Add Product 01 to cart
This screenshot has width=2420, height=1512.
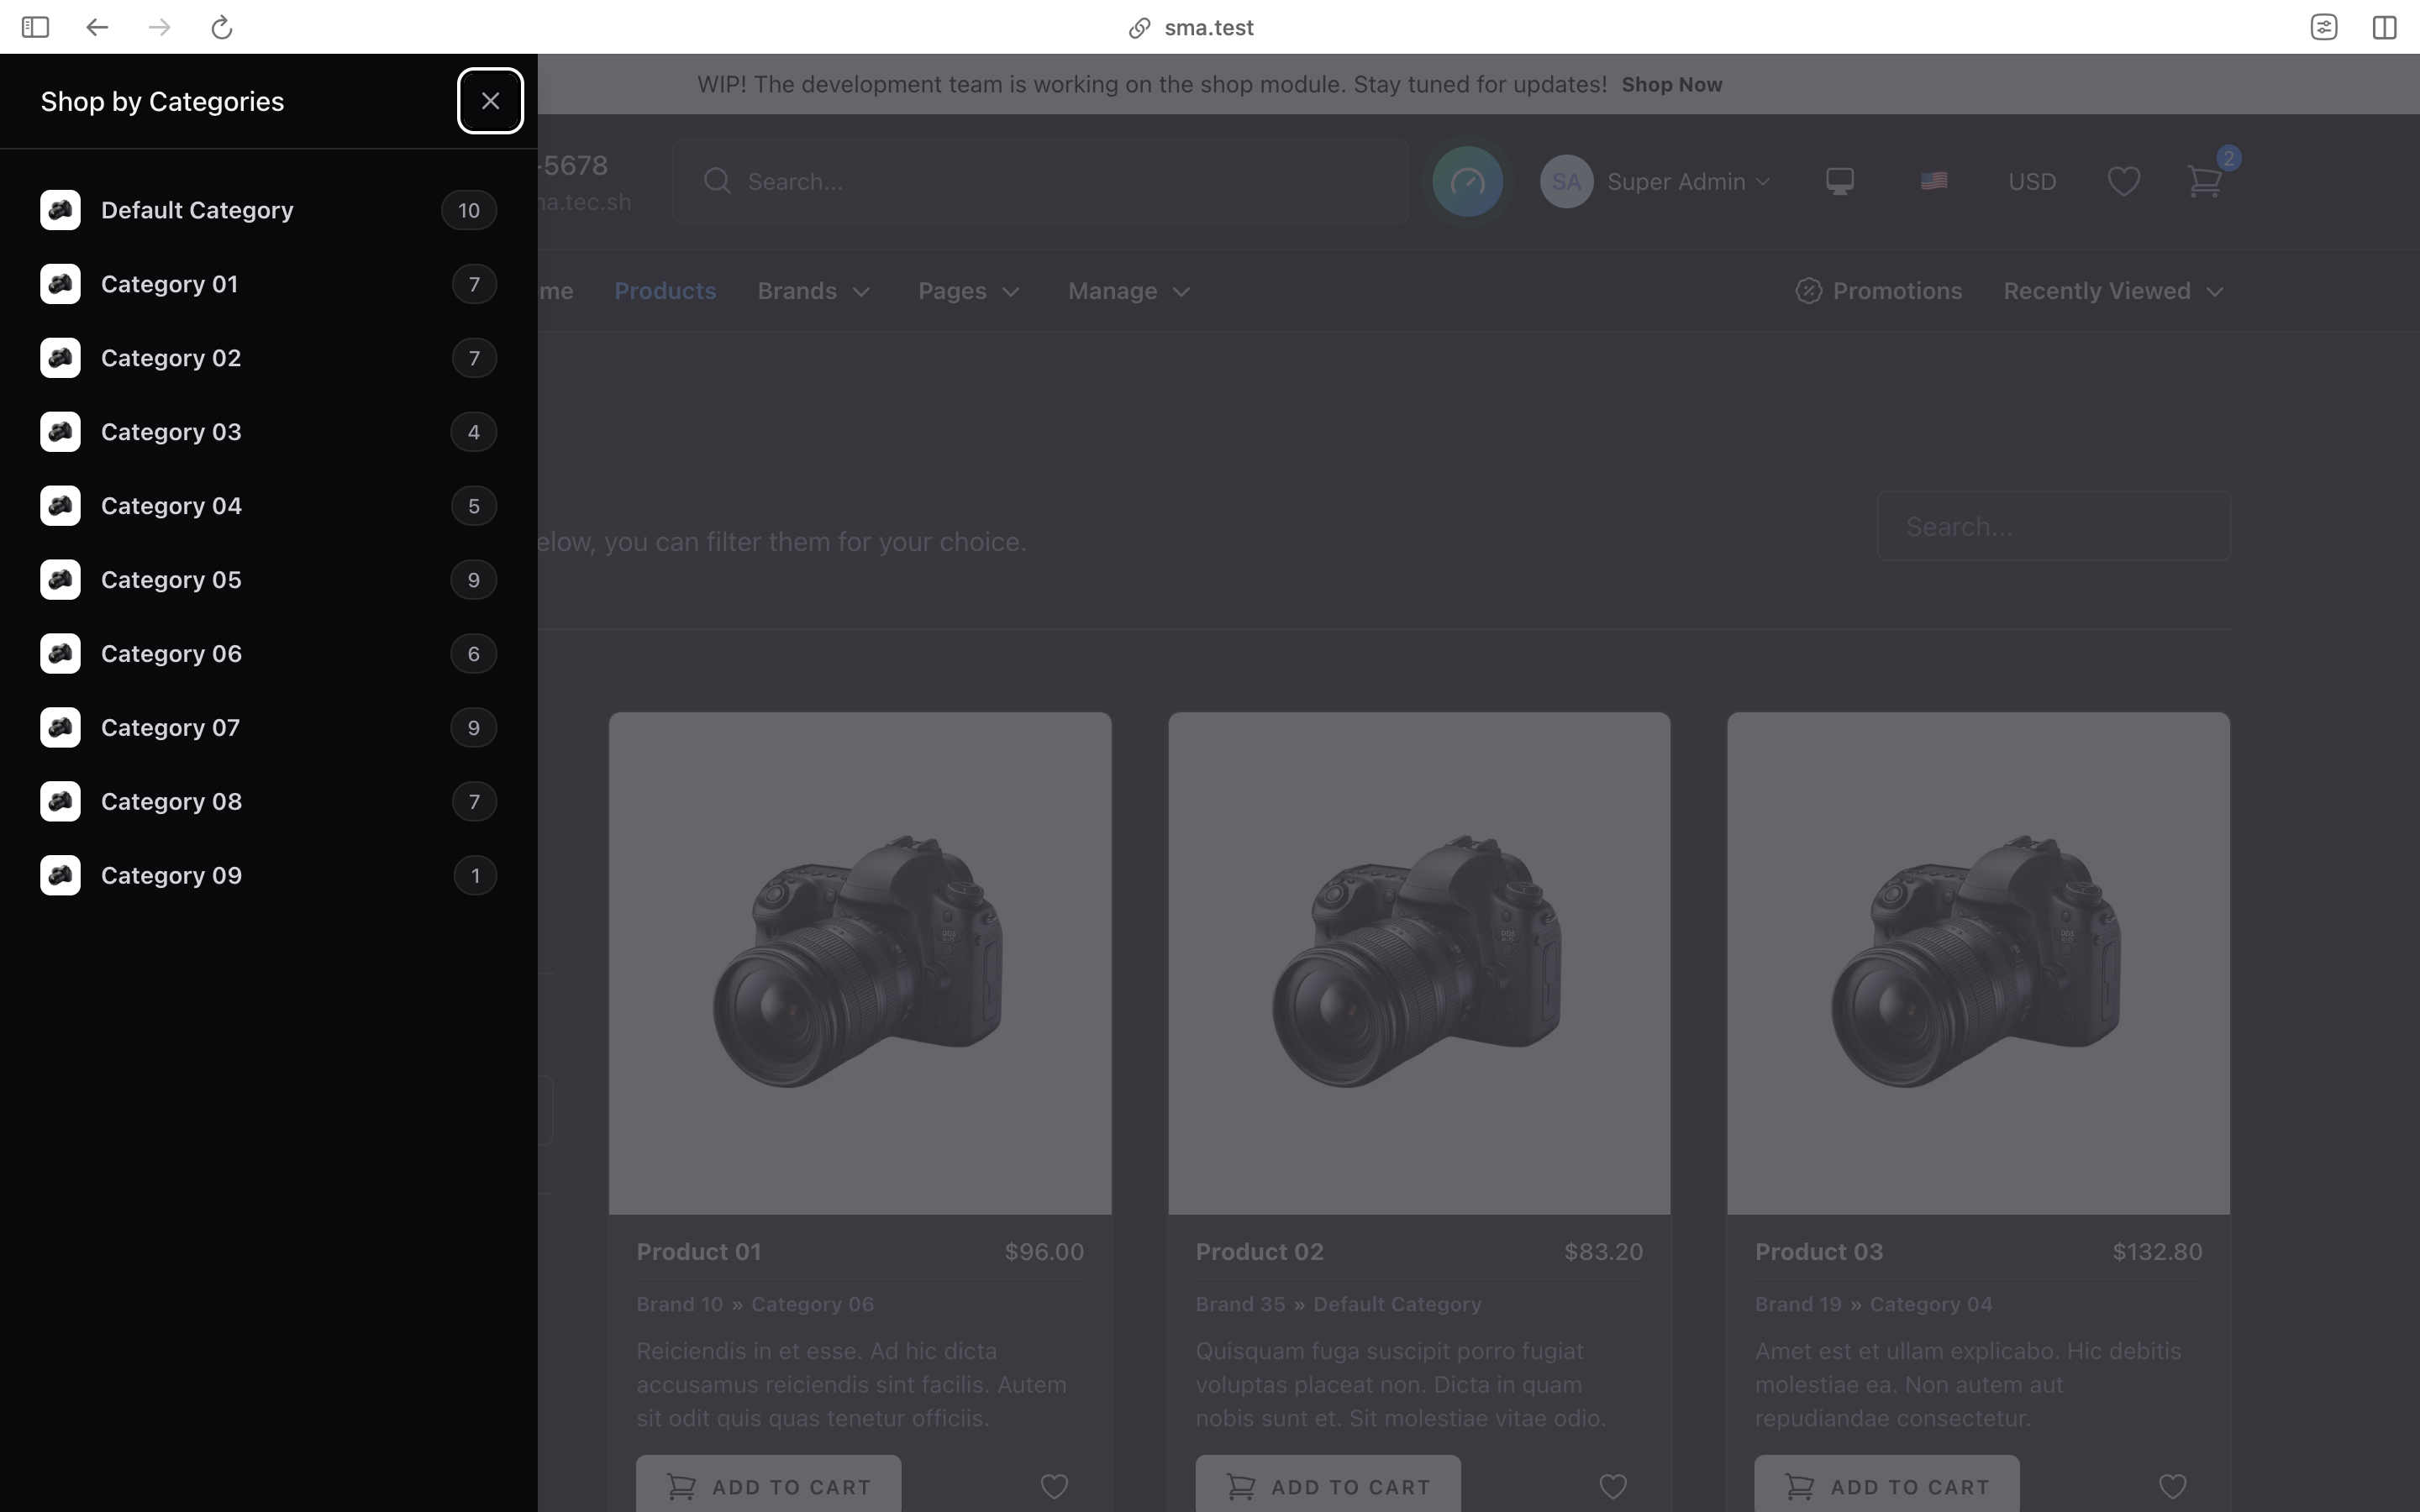click(768, 1486)
